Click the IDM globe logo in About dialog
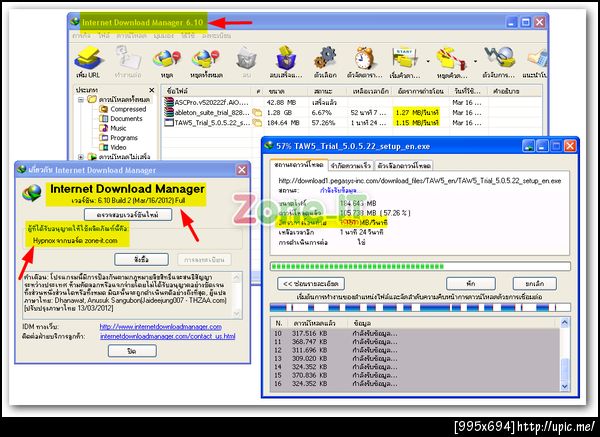 [32, 192]
